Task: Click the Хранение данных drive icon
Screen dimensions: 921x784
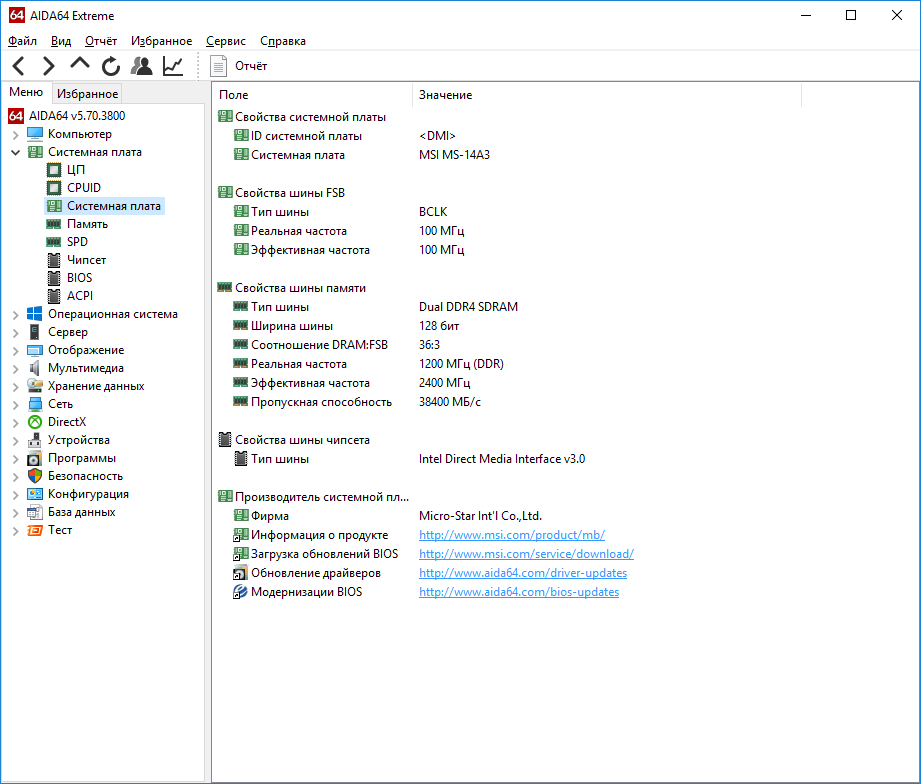Action: click(x=35, y=386)
